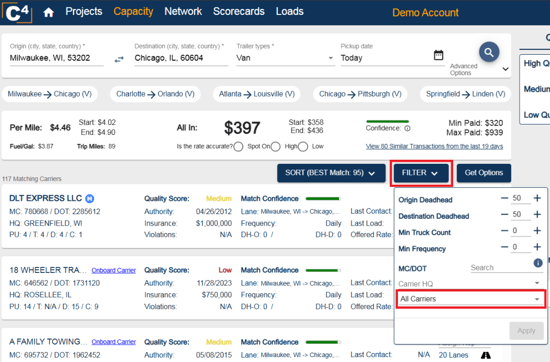
Task: Select Chicago → Pittsburgh (V) lane chip
Action: tap(360, 94)
